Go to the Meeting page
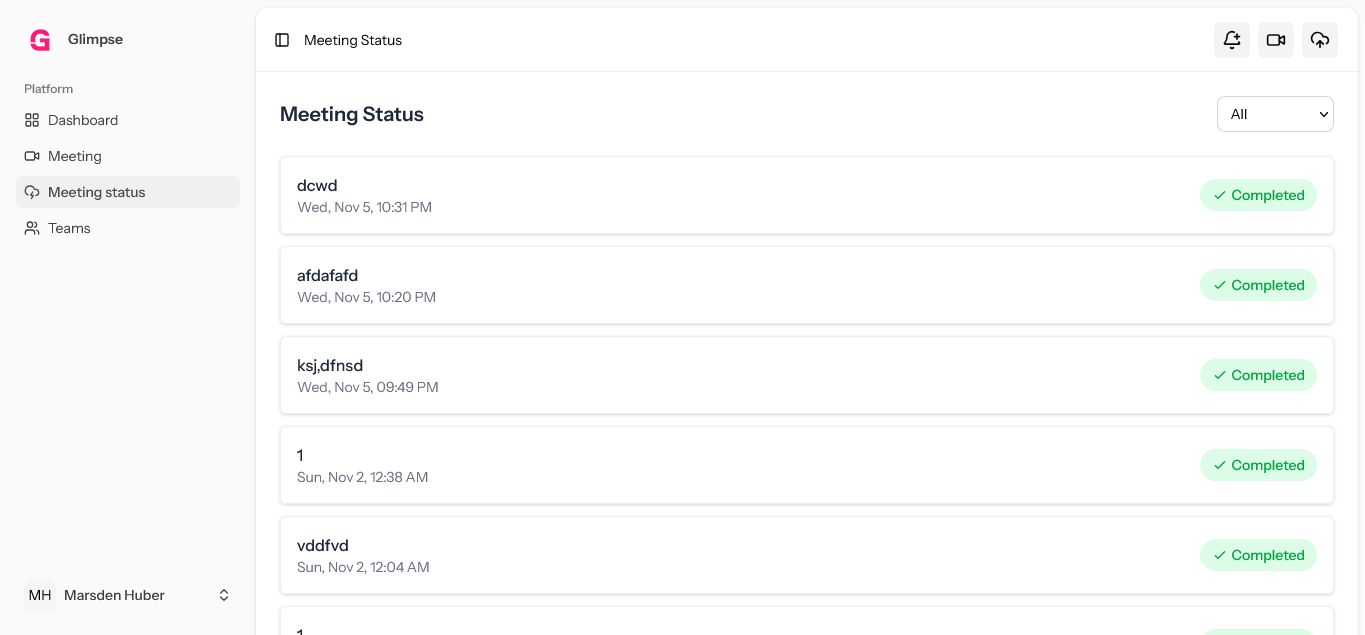Image resolution: width=1365 pixels, height=635 pixels. [75, 156]
